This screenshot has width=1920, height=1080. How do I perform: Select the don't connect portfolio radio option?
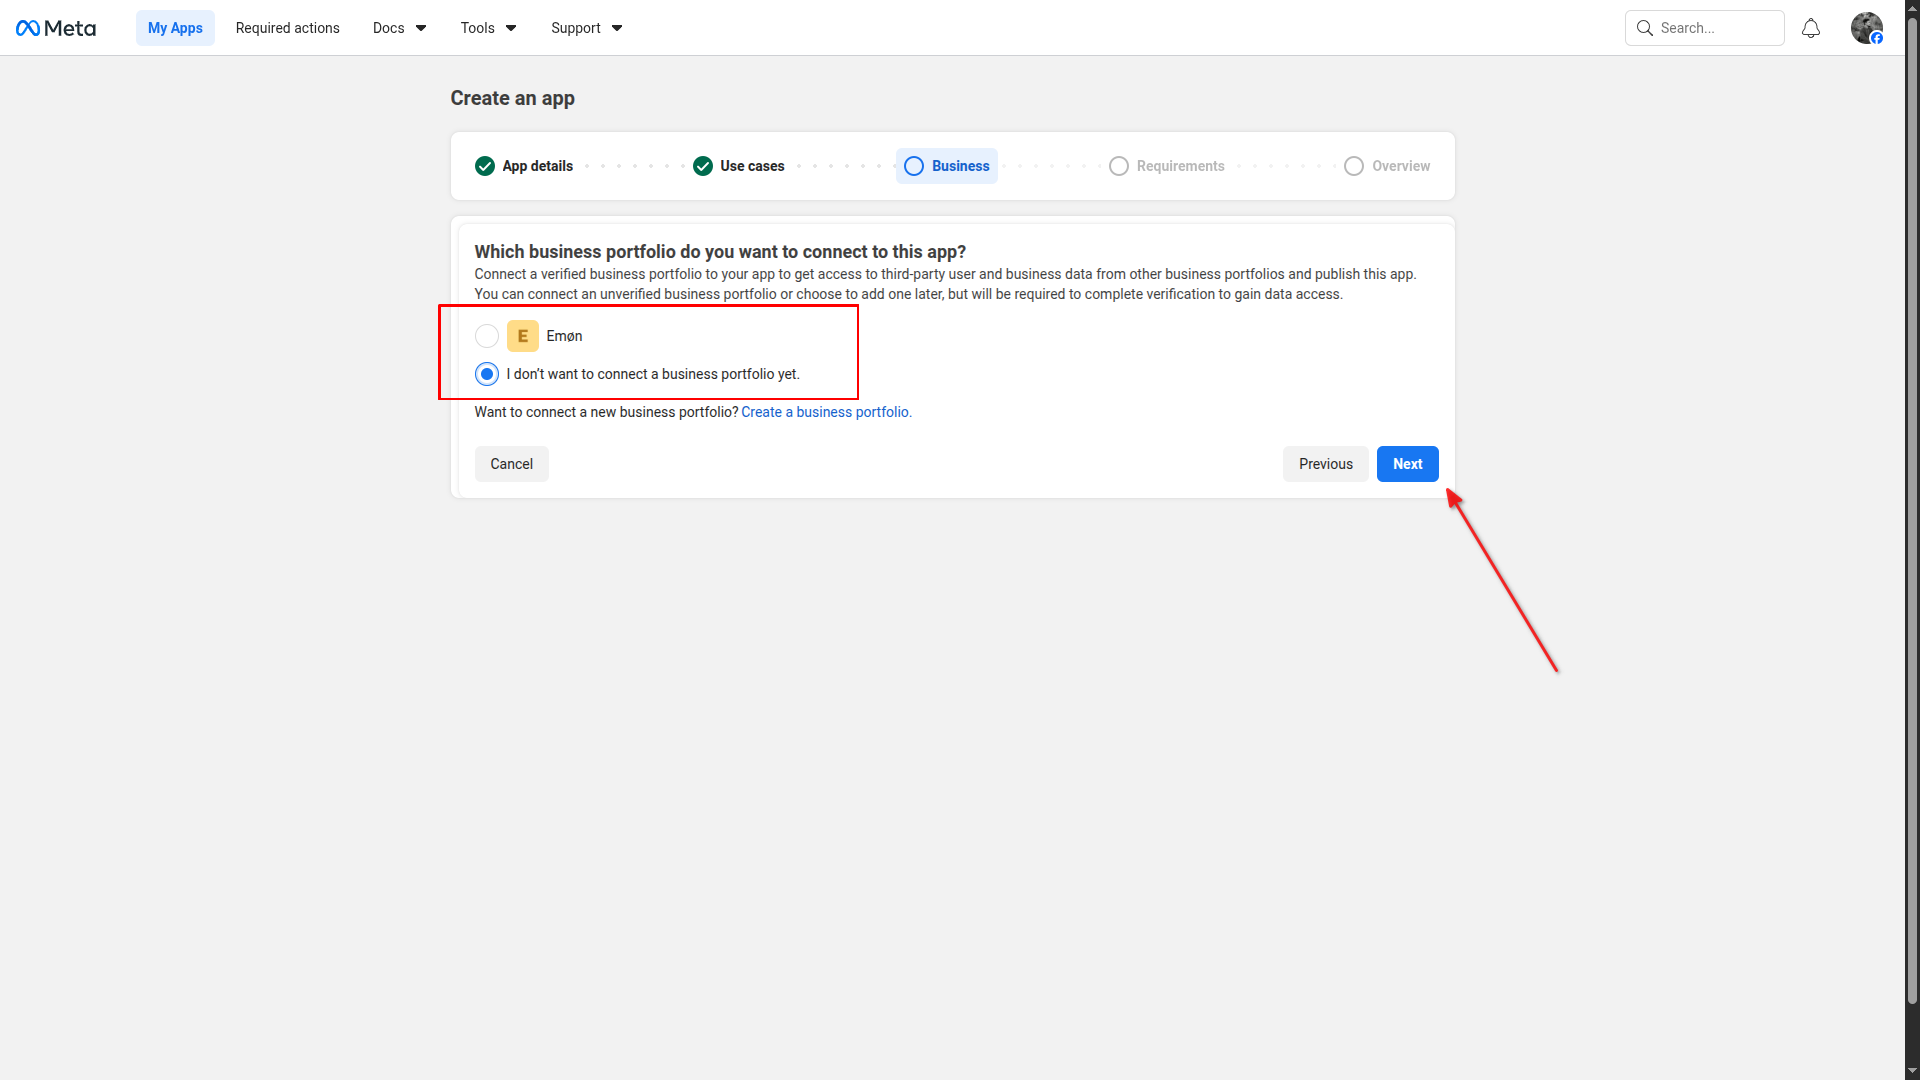click(487, 374)
